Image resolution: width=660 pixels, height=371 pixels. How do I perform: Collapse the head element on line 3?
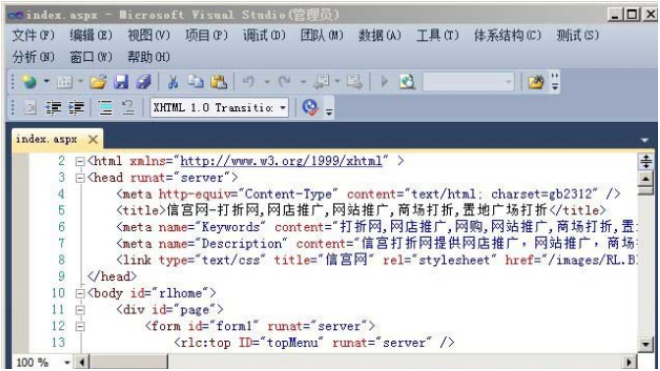point(80,178)
